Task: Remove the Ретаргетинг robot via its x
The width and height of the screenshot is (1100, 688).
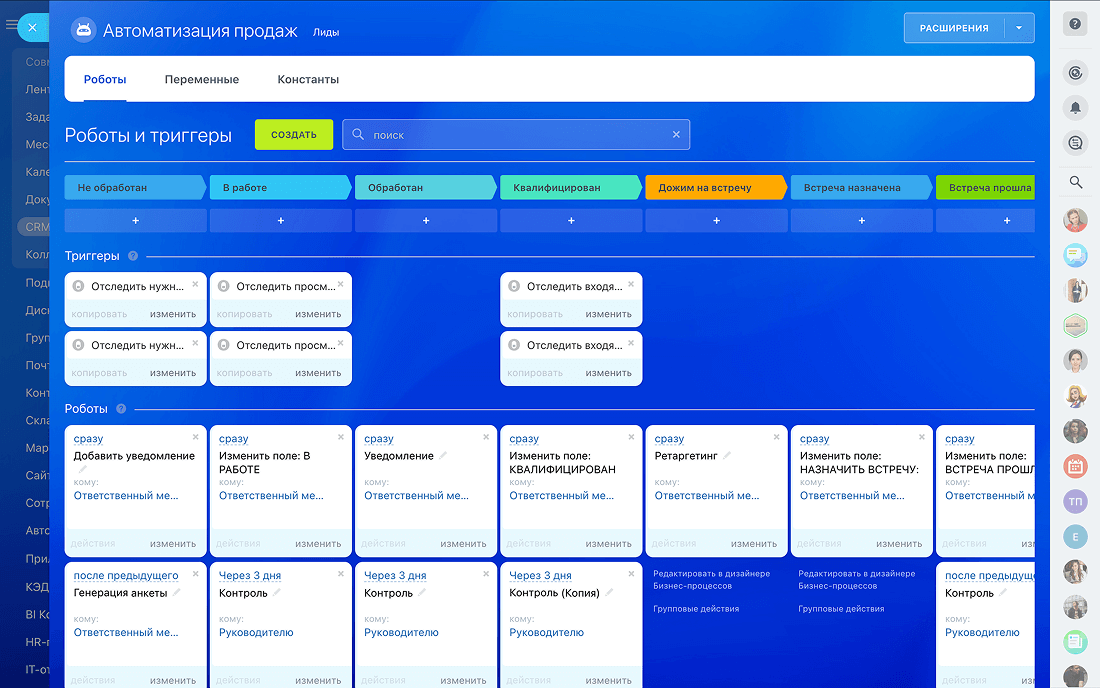Action: [x=778, y=437]
